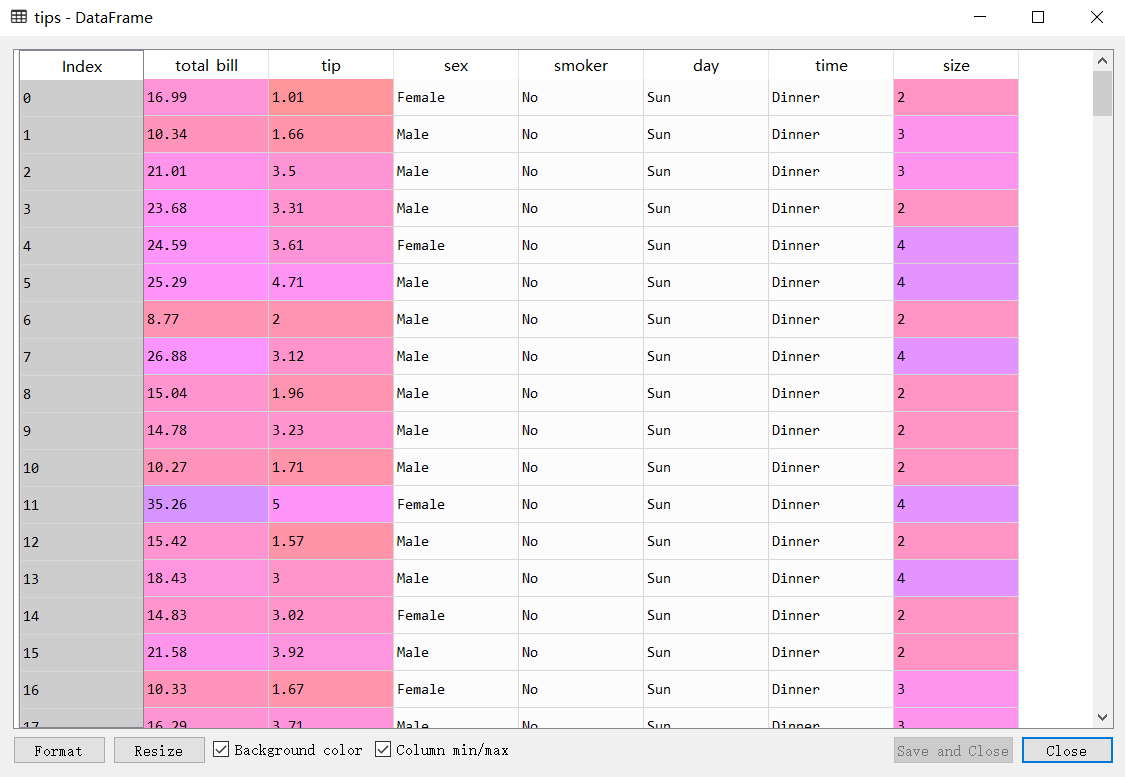Select total_bill cell 35.26
Viewport: 1125px width, 777px height.
[206, 504]
